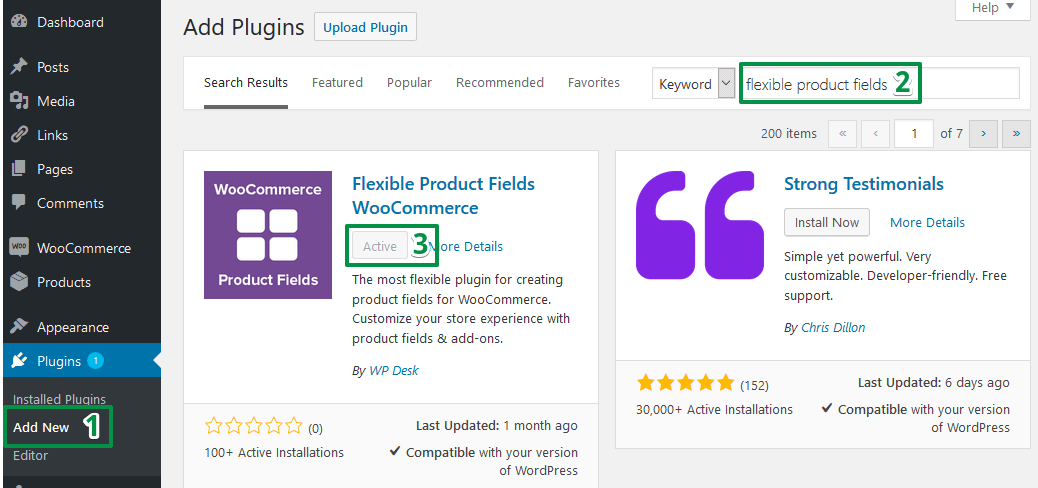Open the plugin Editor submenu
Viewport: 1038px width, 488px height.
30,456
